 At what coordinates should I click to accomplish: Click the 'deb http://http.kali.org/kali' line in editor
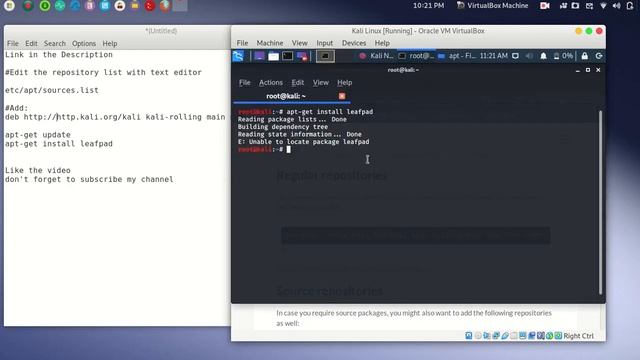coord(115,117)
